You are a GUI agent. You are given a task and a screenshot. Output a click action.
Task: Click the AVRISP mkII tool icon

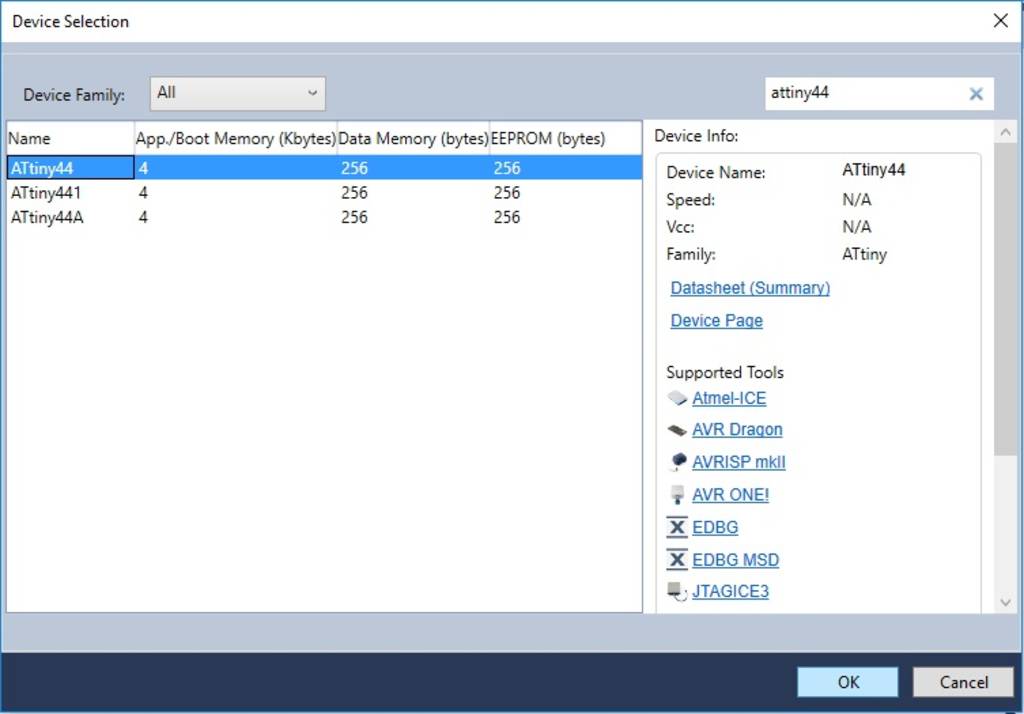[678, 461]
